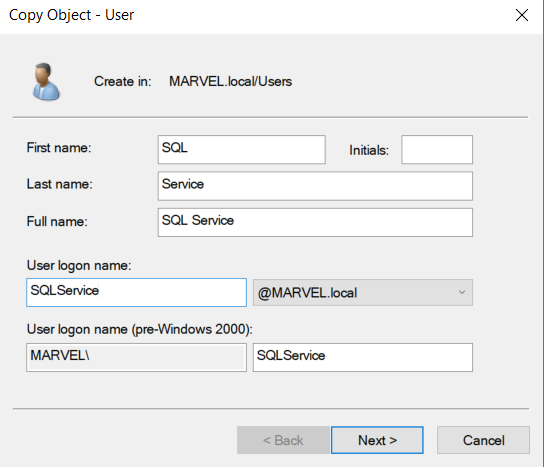The height and width of the screenshot is (468, 547).
Task: Proceed with the Next > button
Action: tap(377, 440)
